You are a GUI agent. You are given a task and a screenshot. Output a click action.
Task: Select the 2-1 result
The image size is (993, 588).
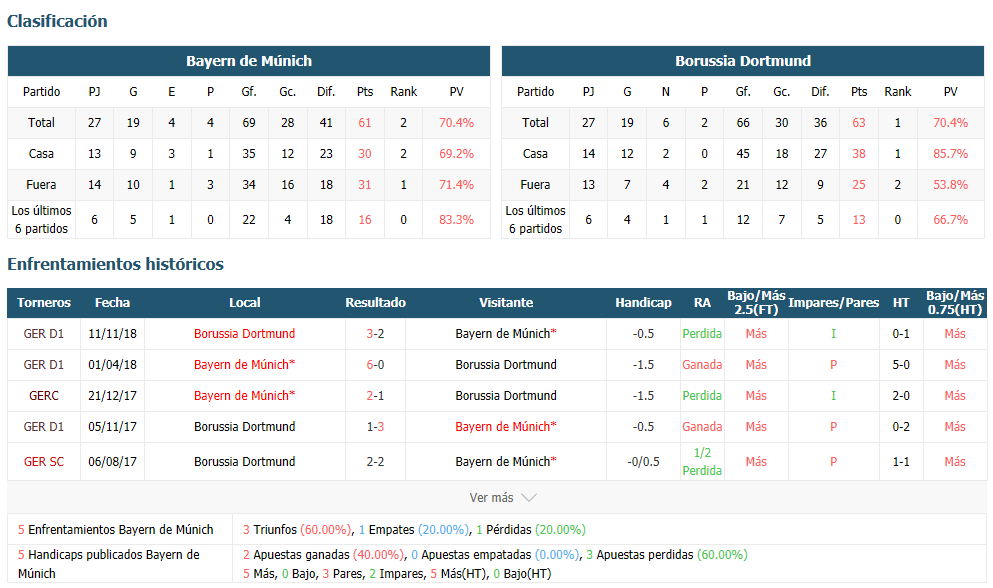pyautogui.click(x=375, y=396)
